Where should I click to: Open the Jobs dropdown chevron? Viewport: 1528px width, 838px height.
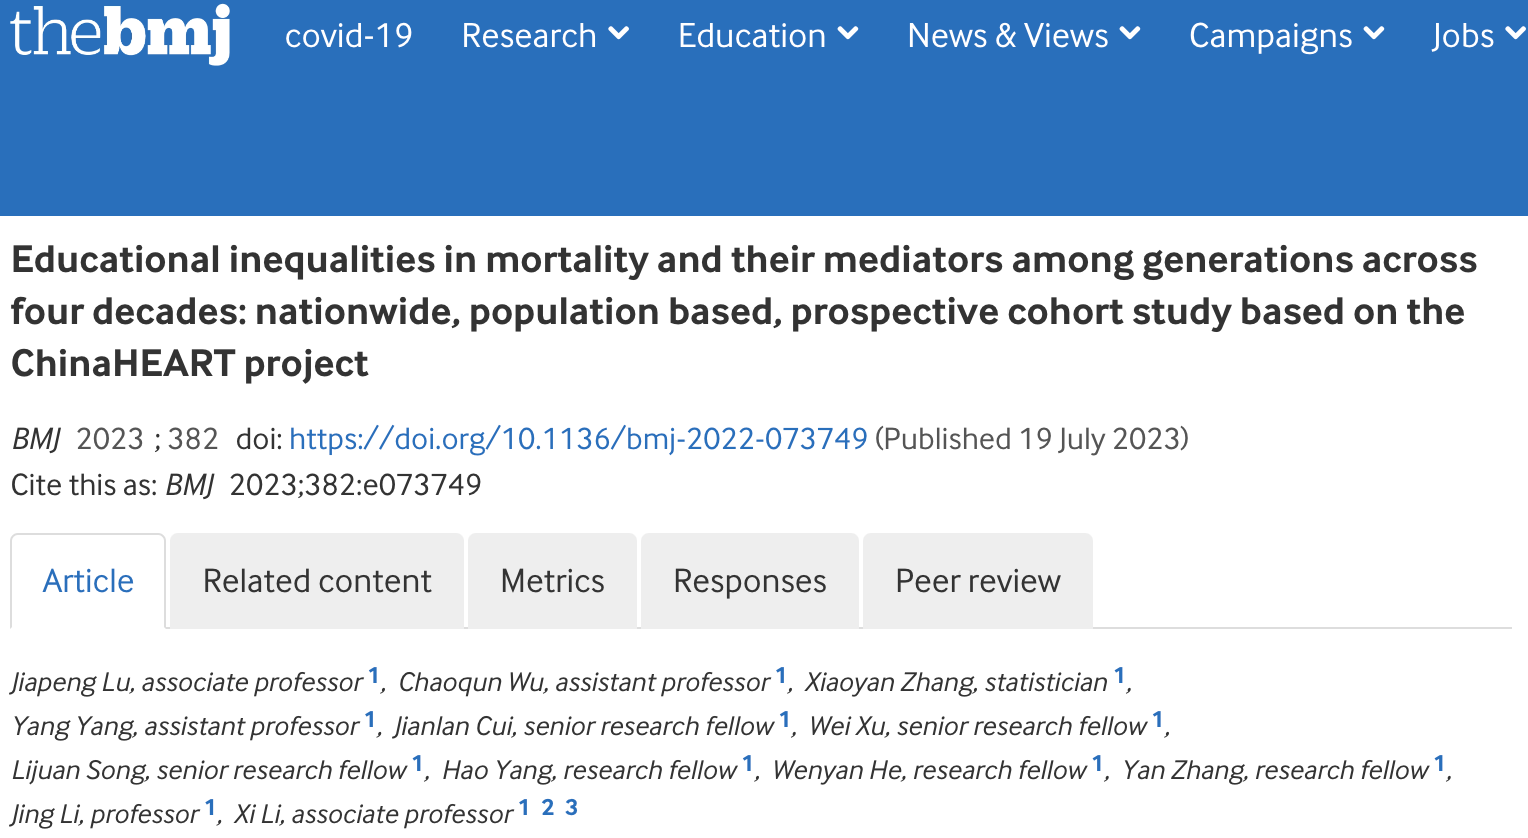[1515, 34]
